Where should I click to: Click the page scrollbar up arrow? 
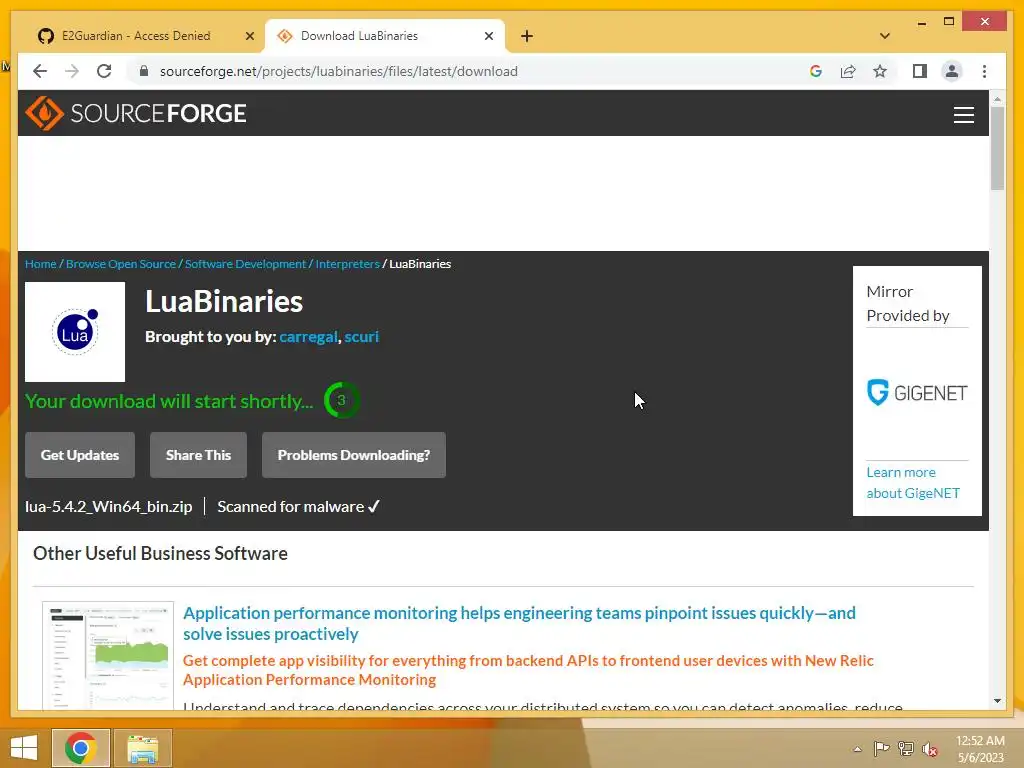click(x=997, y=99)
